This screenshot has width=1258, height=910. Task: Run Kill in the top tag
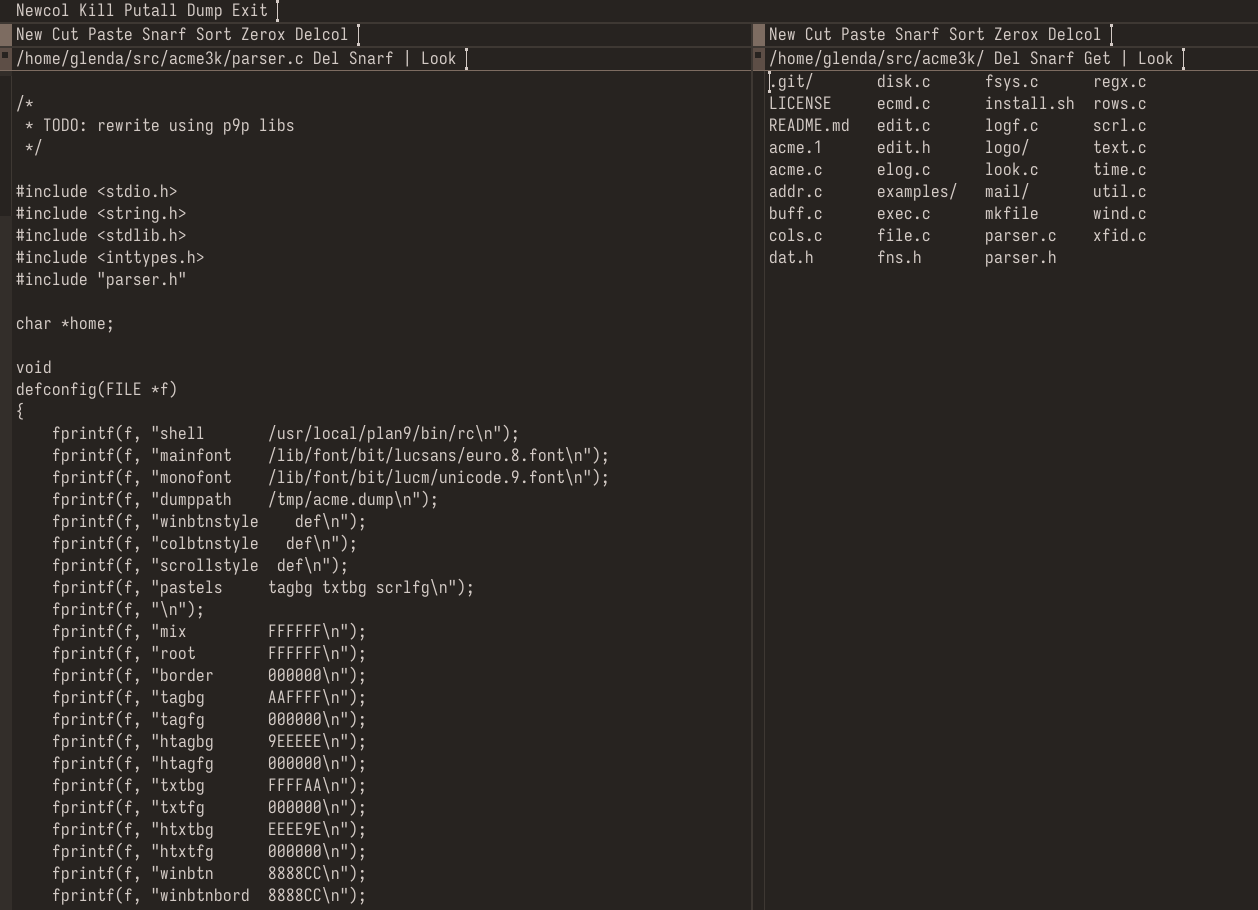click(x=97, y=11)
